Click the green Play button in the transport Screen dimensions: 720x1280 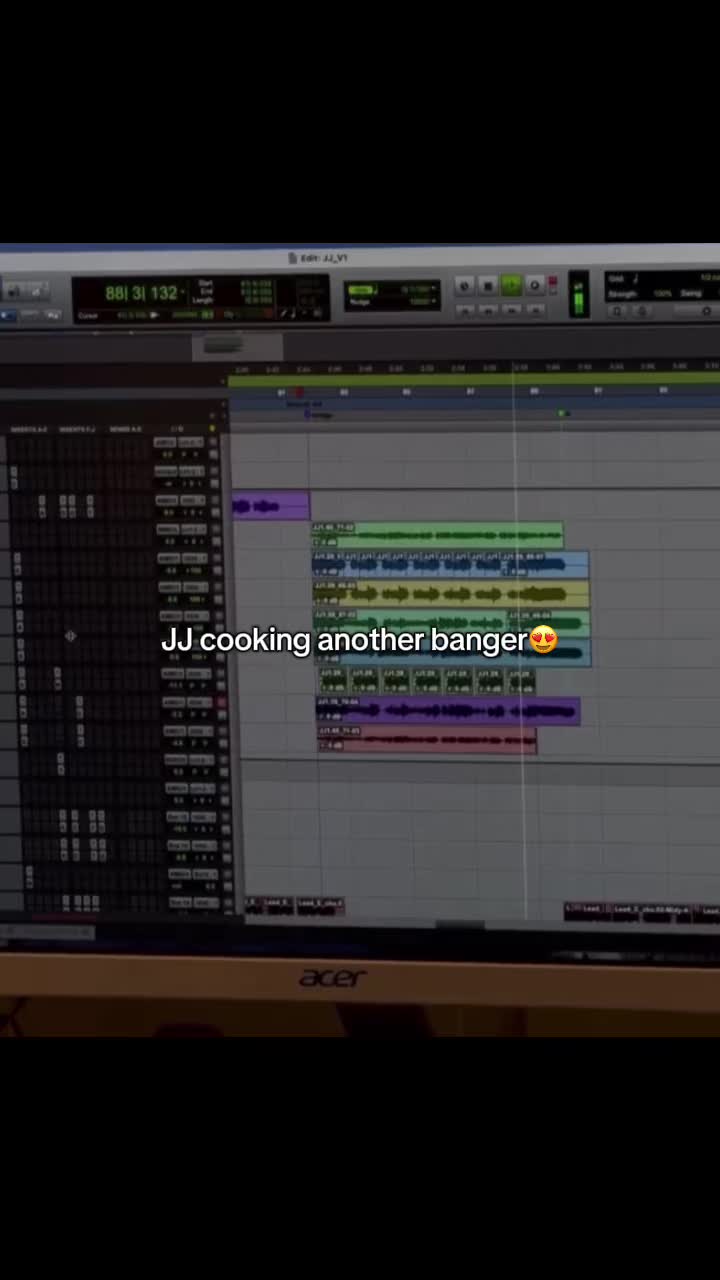511,286
